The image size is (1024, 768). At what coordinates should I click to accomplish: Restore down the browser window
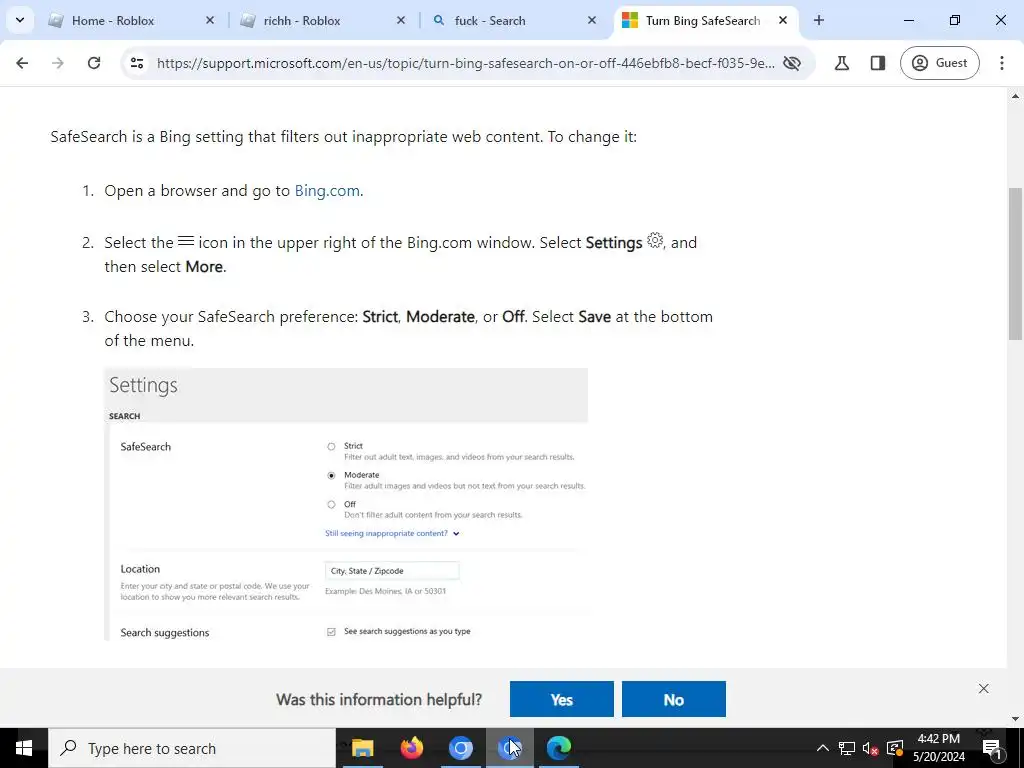(x=955, y=20)
